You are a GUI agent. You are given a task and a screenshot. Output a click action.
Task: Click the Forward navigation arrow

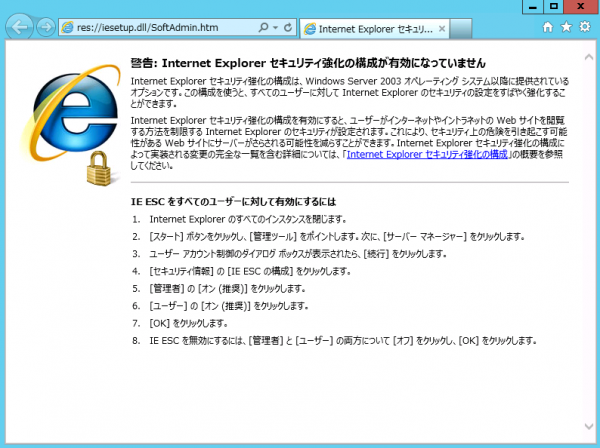pos(46,30)
